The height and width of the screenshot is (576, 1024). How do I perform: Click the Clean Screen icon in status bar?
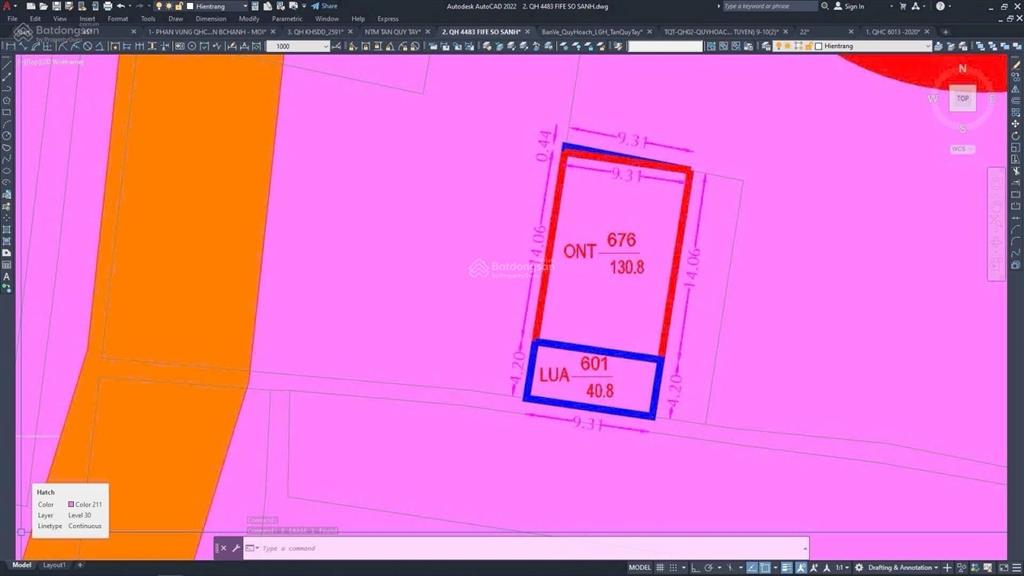pyautogui.click(x=1004, y=568)
